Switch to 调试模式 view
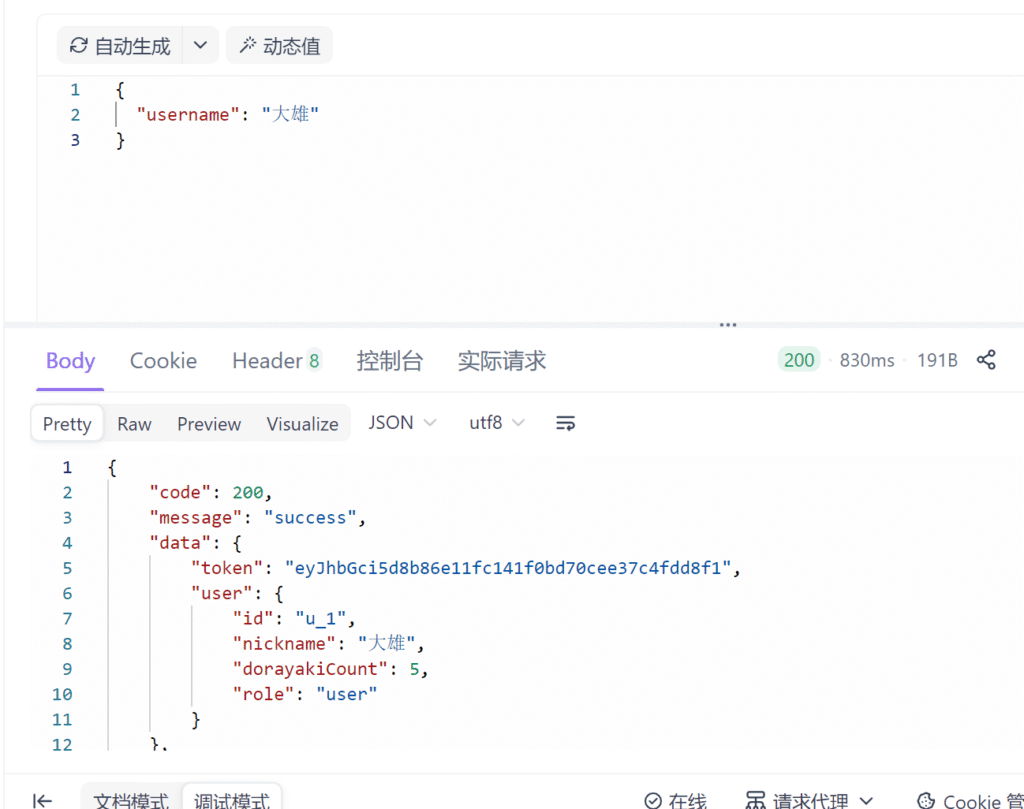The width and height of the screenshot is (1024, 809). click(232, 800)
